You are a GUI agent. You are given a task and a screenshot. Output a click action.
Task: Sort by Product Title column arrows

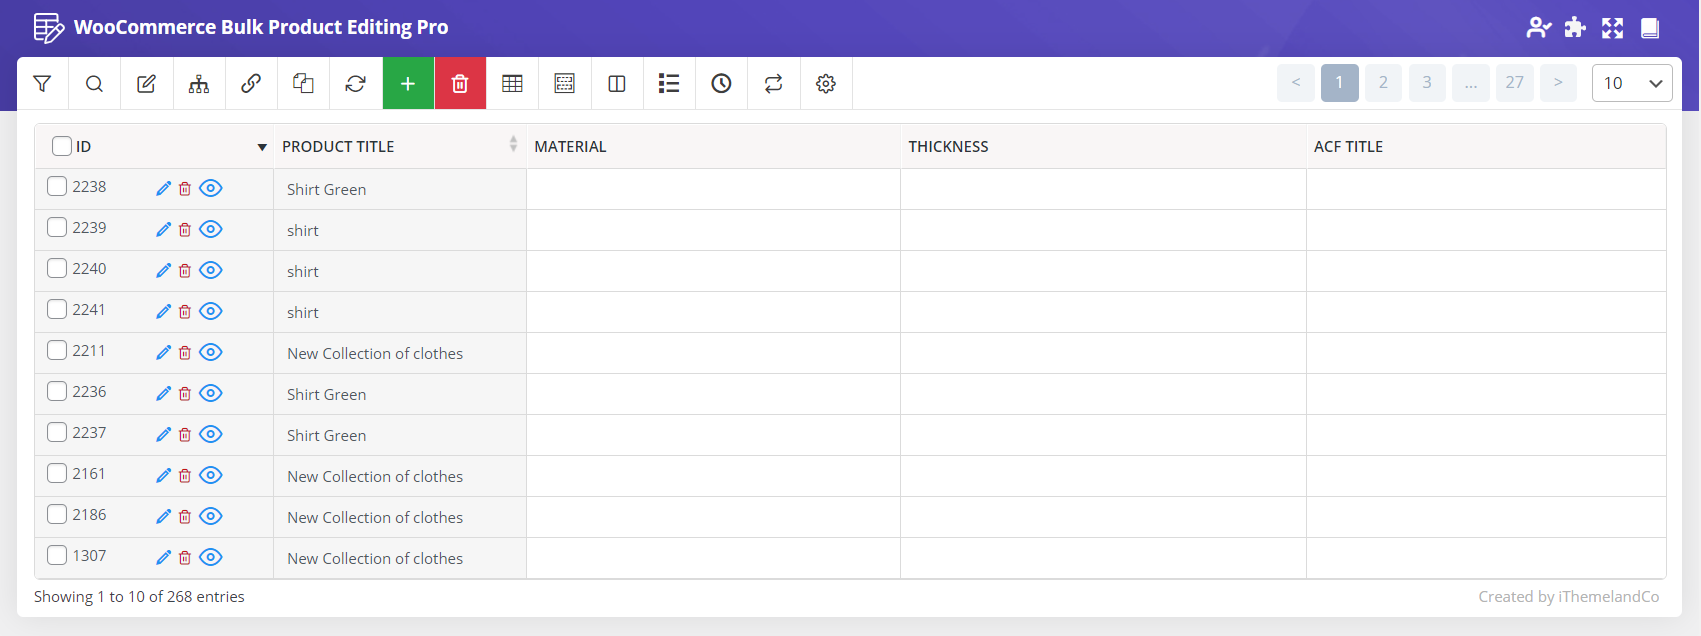513,145
